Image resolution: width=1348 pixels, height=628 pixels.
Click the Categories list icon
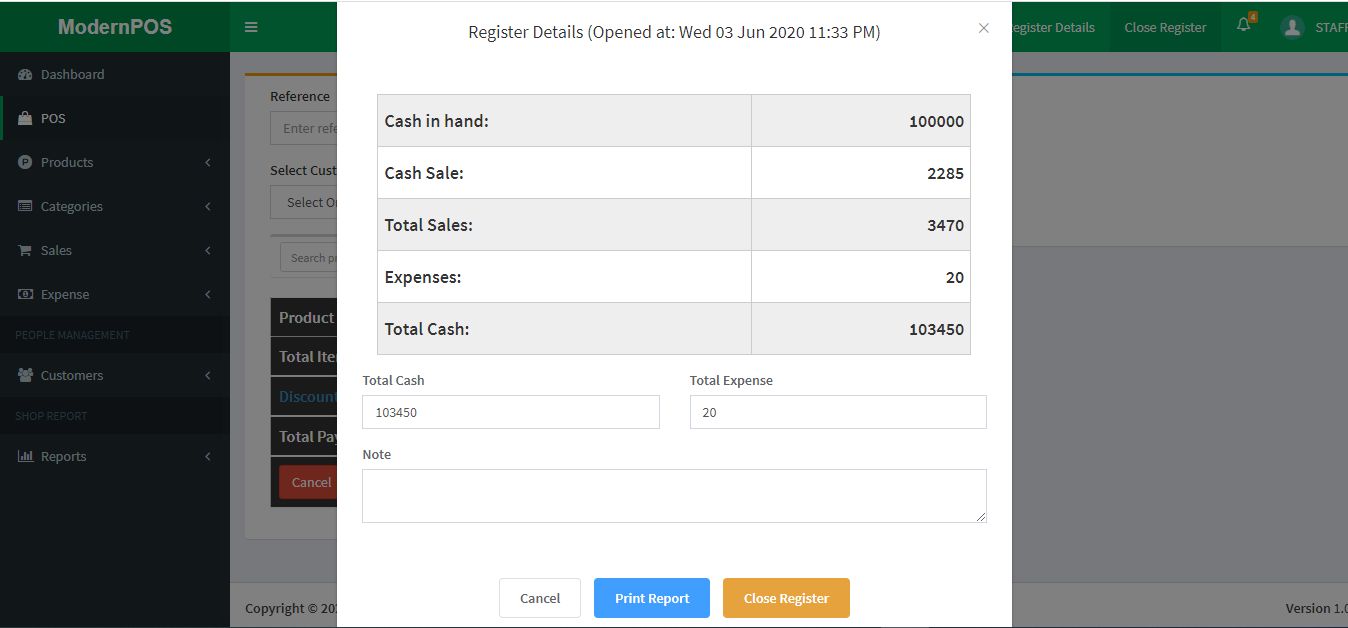point(25,207)
